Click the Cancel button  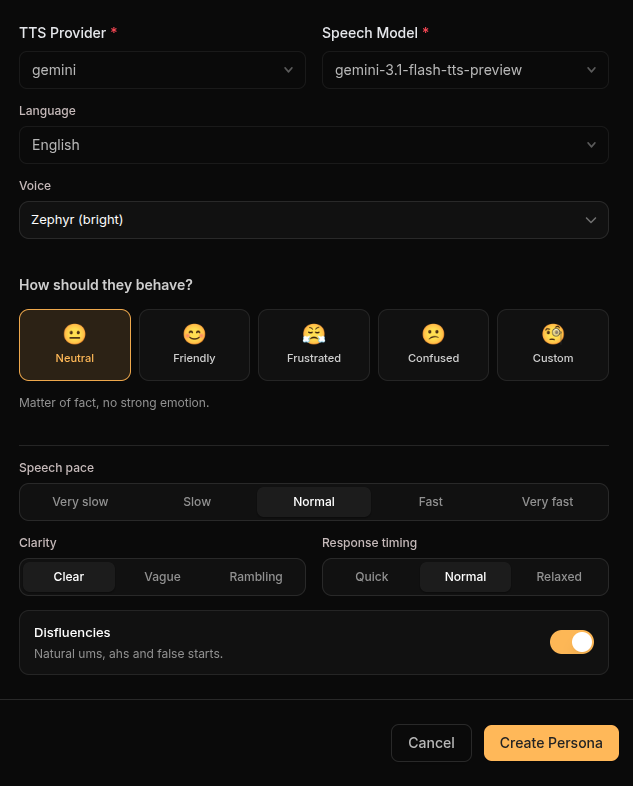click(x=431, y=743)
